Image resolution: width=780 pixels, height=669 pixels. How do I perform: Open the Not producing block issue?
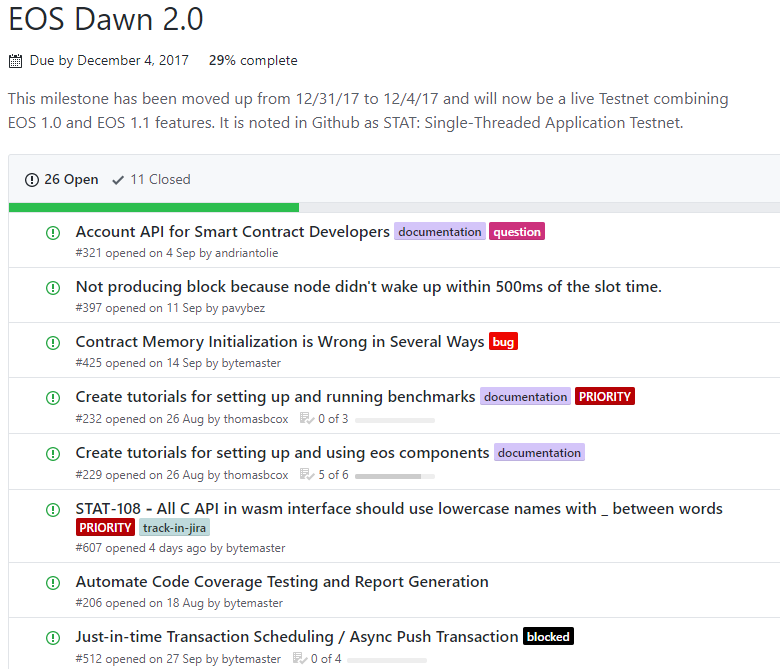click(x=369, y=287)
